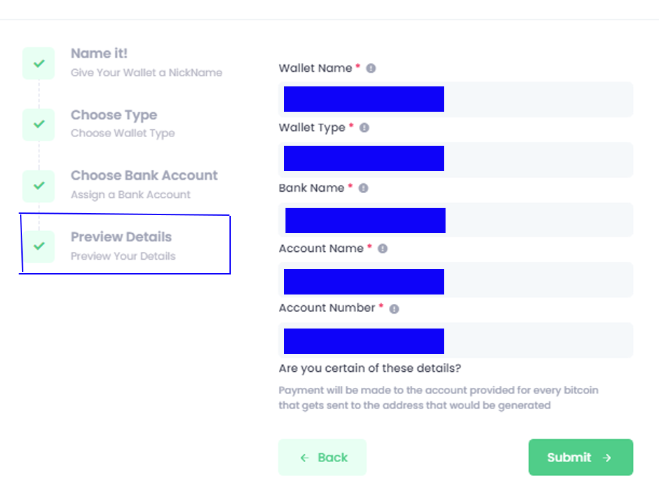
Task: Click the Bank Name field
Action: pyautogui.click(x=456, y=220)
